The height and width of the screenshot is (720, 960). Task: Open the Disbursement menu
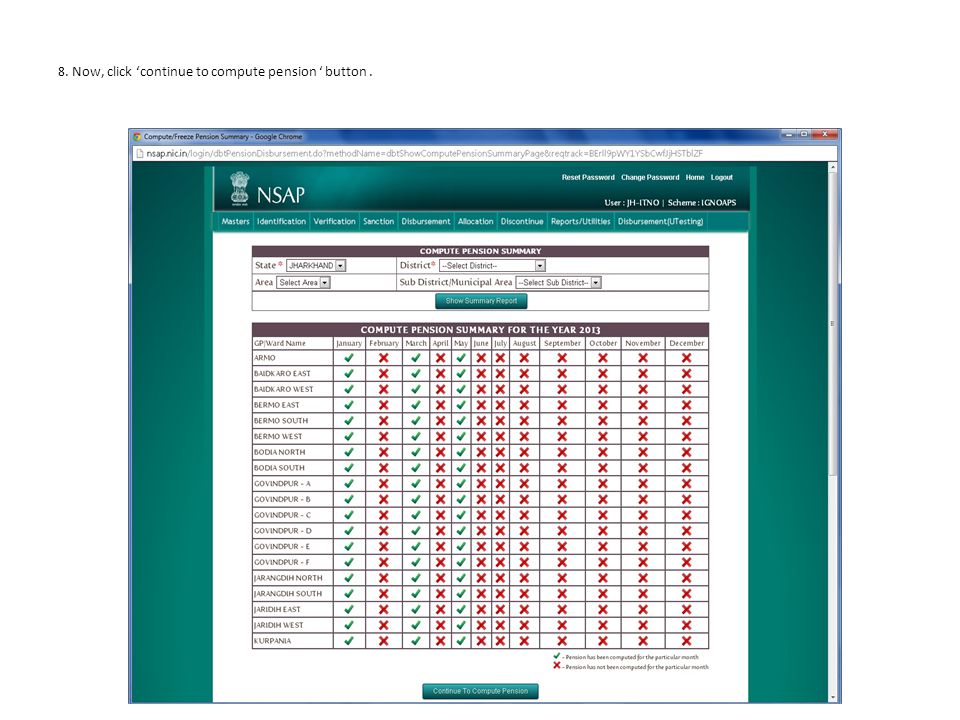tap(426, 222)
